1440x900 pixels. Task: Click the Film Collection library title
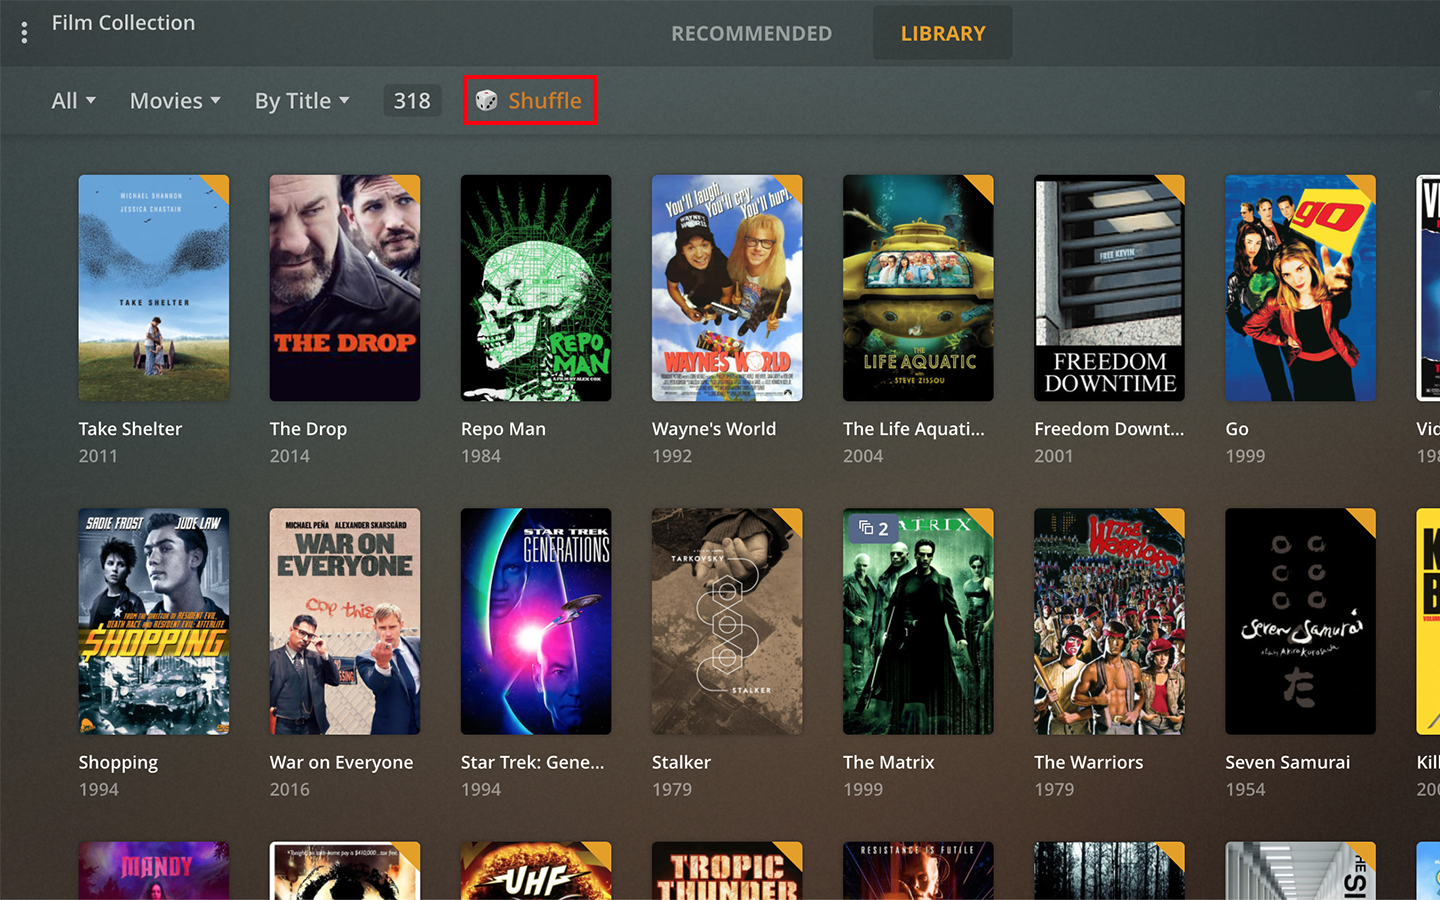pyautogui.click(x=123, y=23)
